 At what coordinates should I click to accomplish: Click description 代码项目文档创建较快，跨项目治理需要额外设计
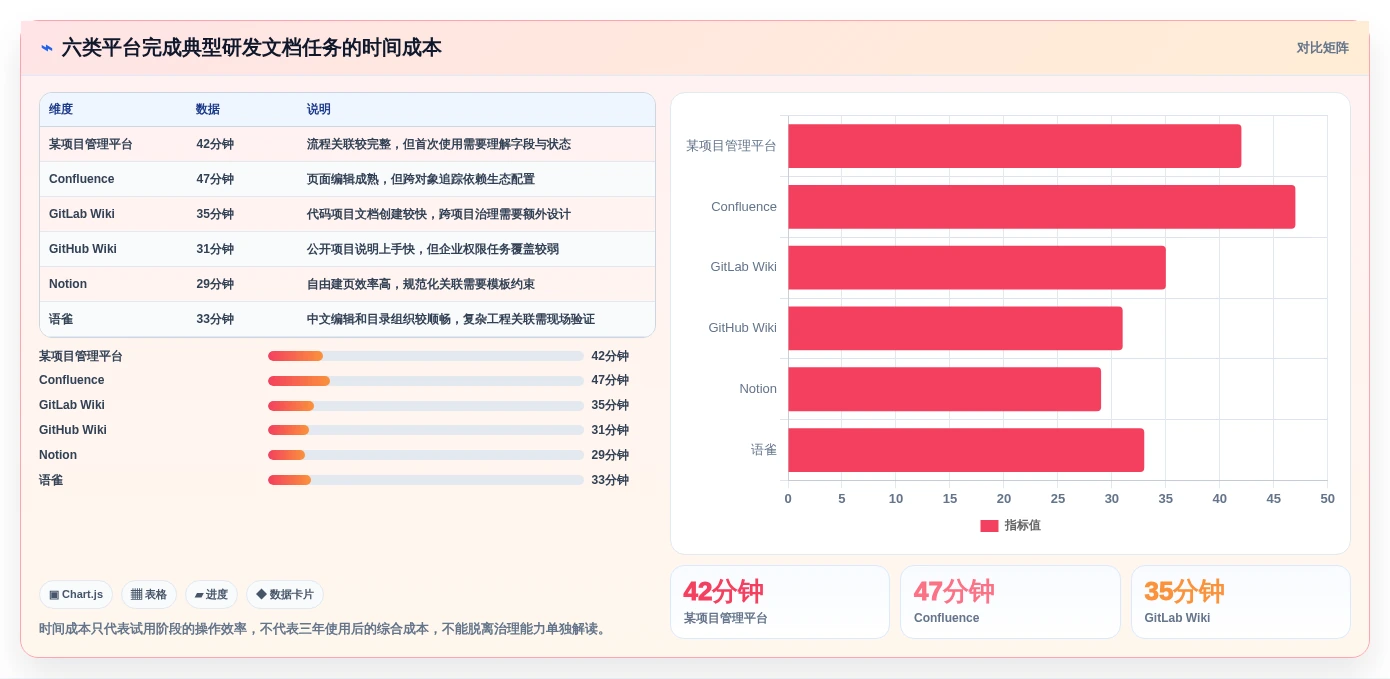point(439,214)
